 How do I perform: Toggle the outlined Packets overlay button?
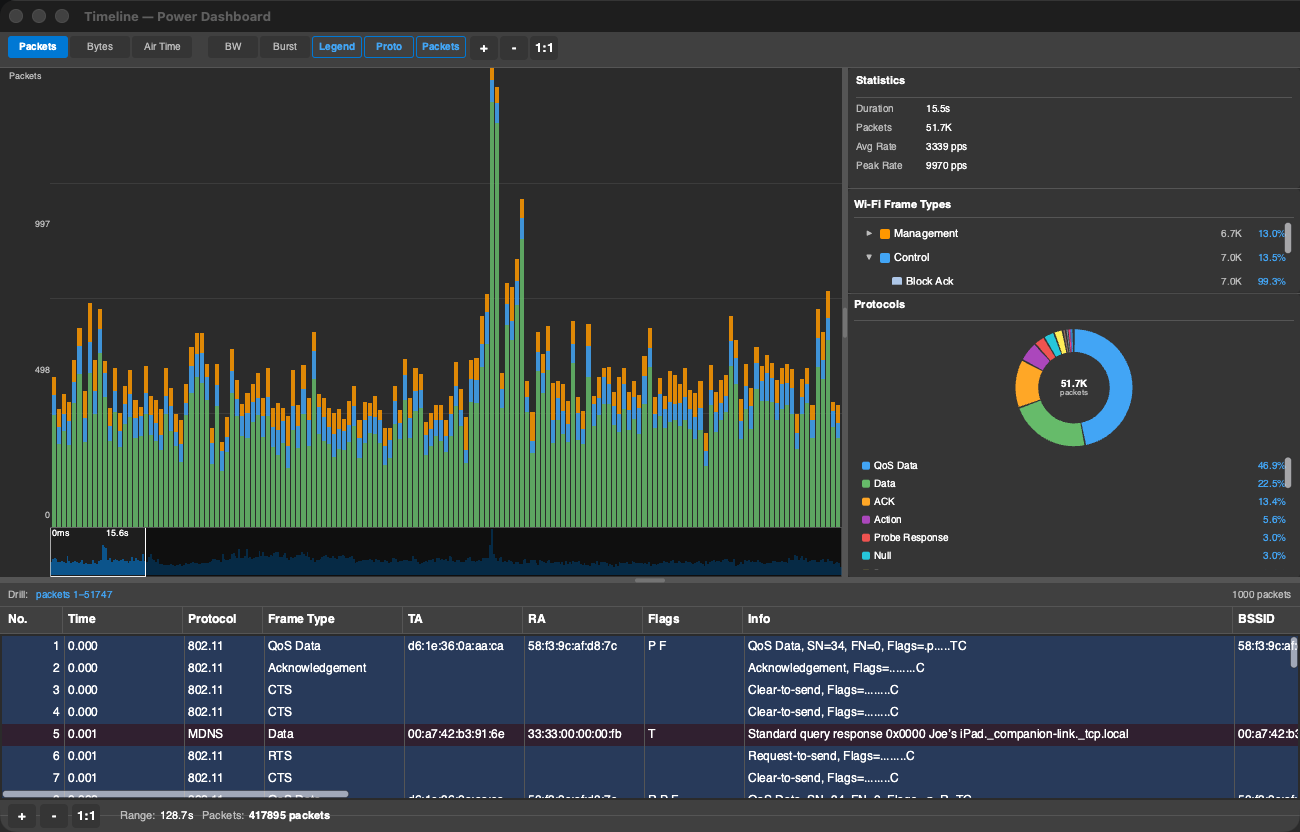tap(440, 47)
